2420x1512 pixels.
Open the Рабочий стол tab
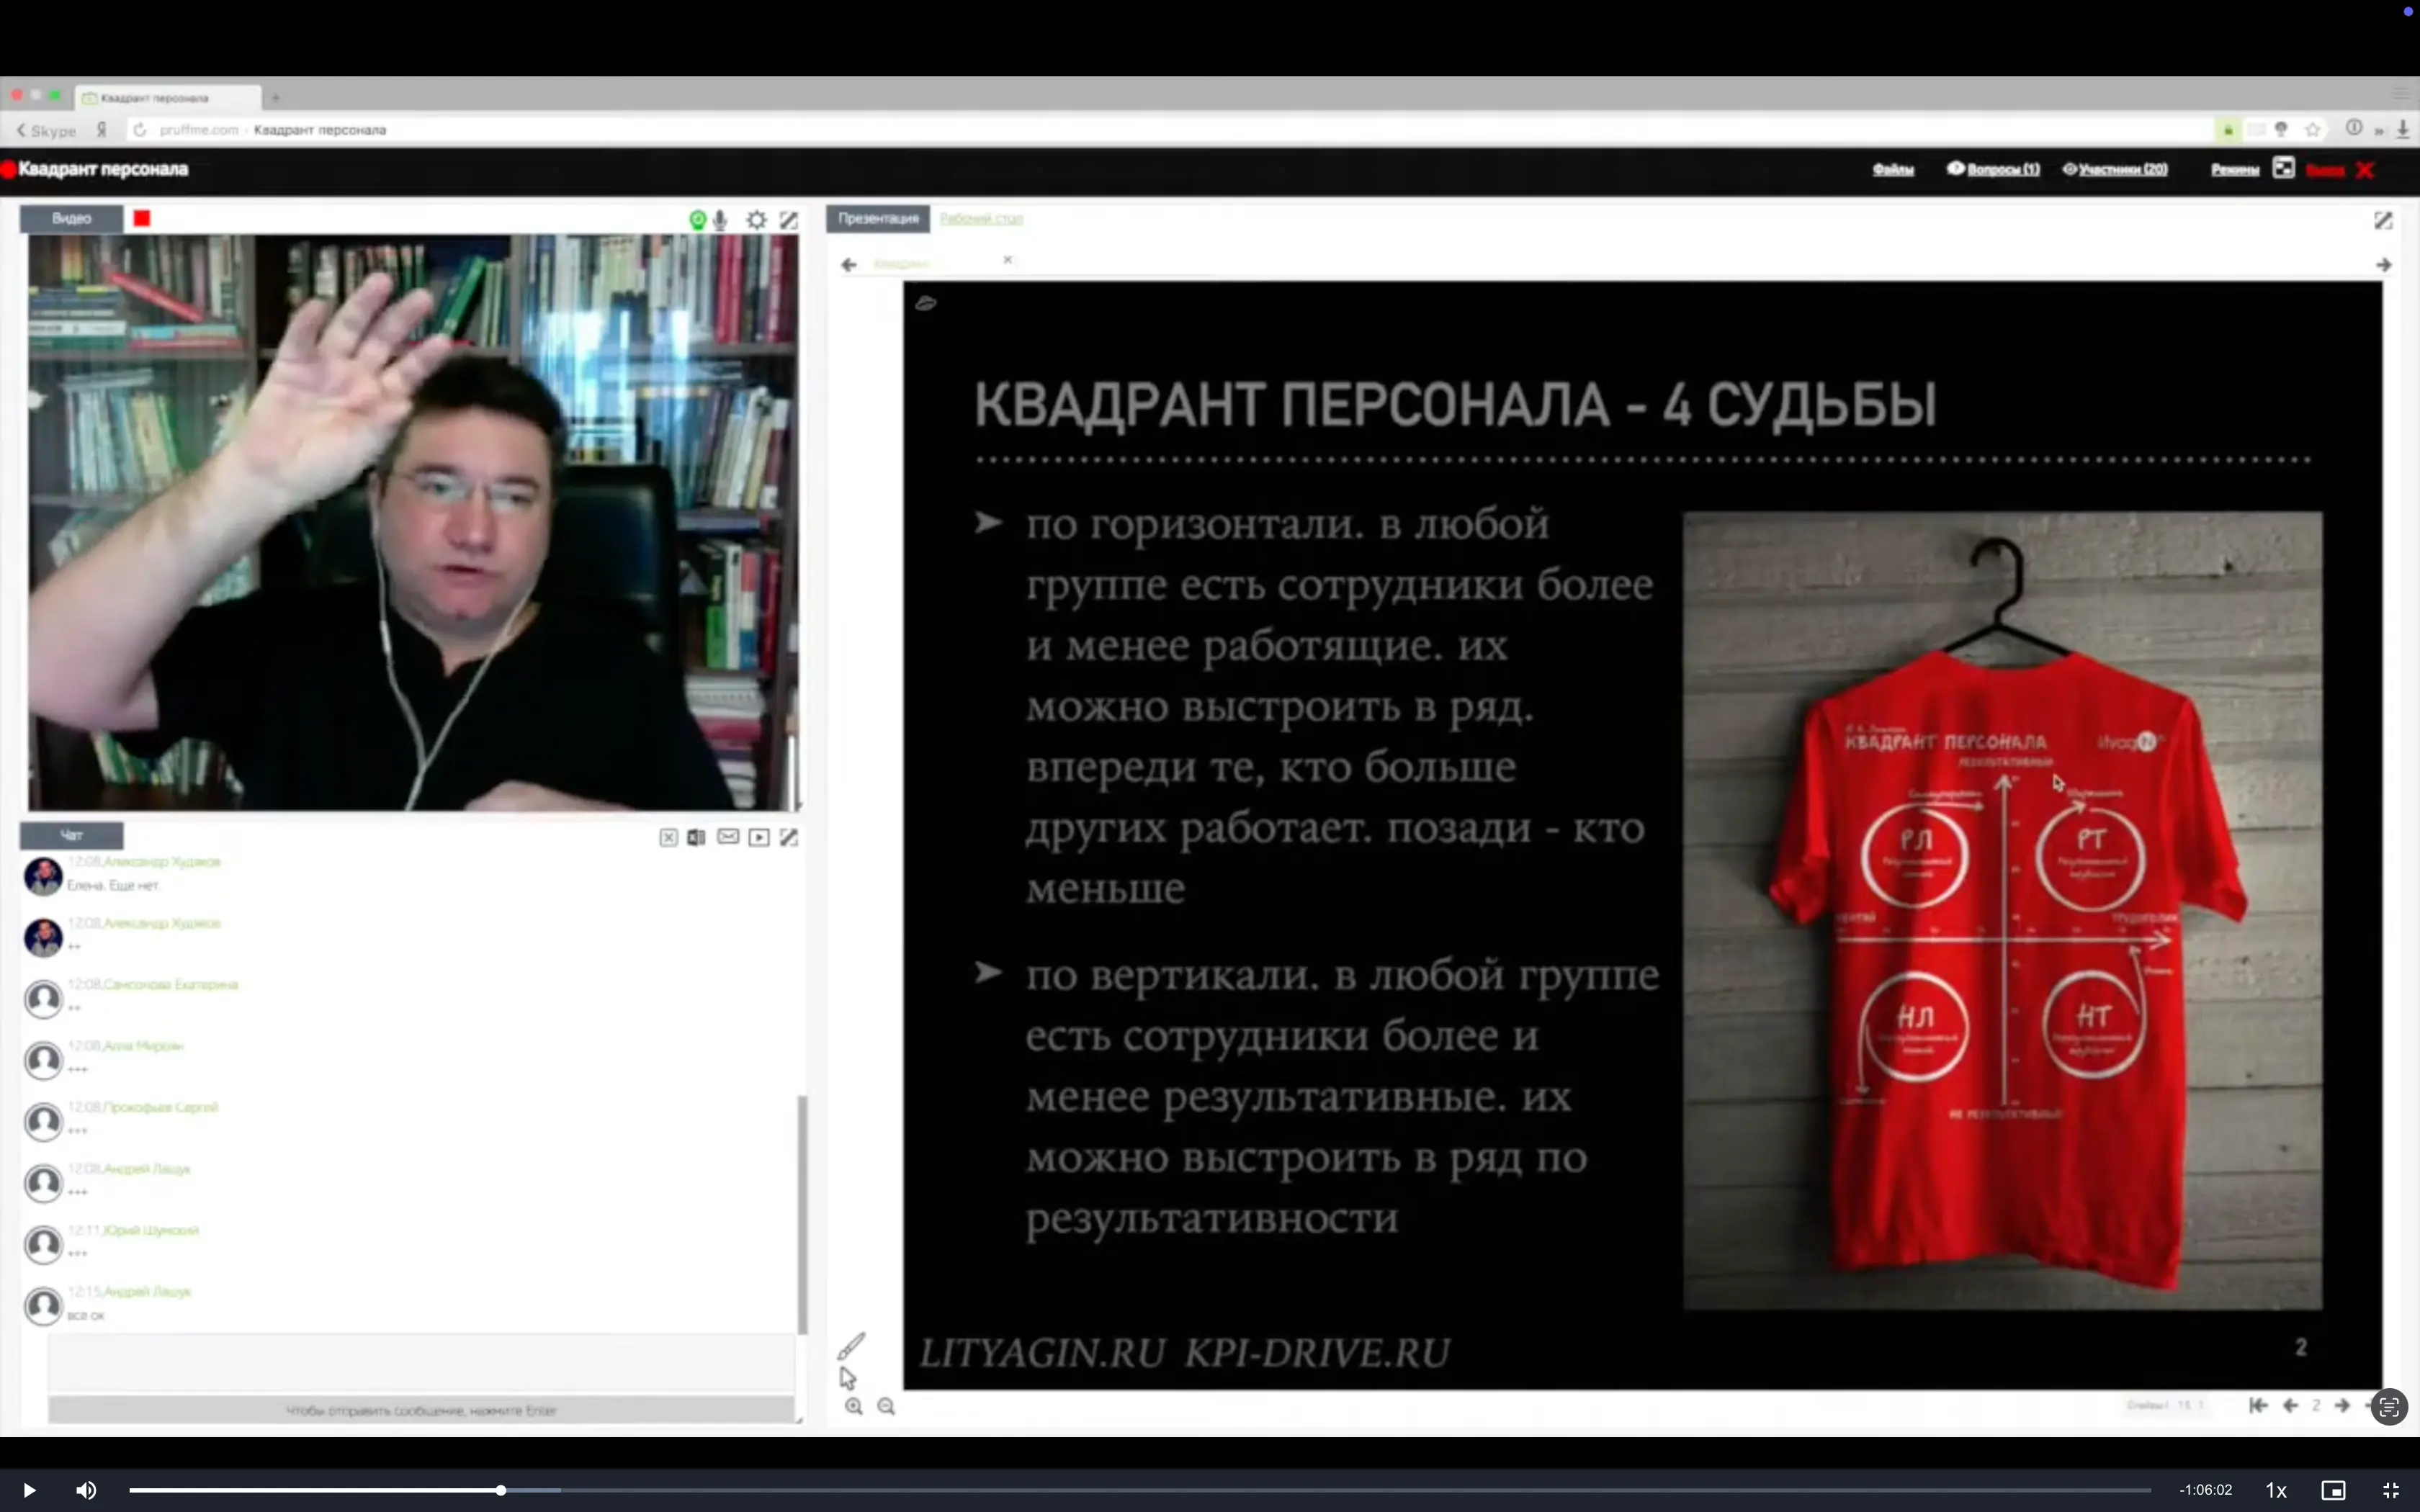point(981,218)
